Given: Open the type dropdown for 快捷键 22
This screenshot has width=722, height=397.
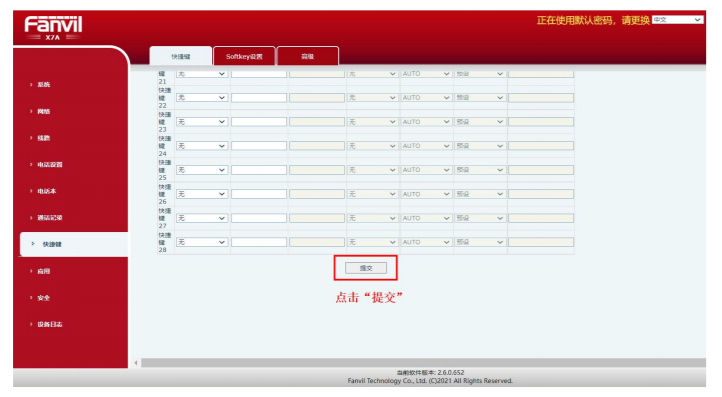Looking at the screenshot, I should 202,98.
